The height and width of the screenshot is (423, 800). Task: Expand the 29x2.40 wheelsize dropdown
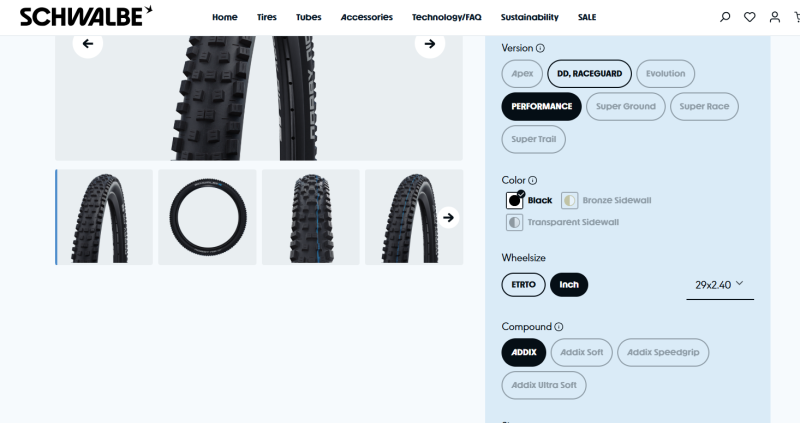coord(720,285)
